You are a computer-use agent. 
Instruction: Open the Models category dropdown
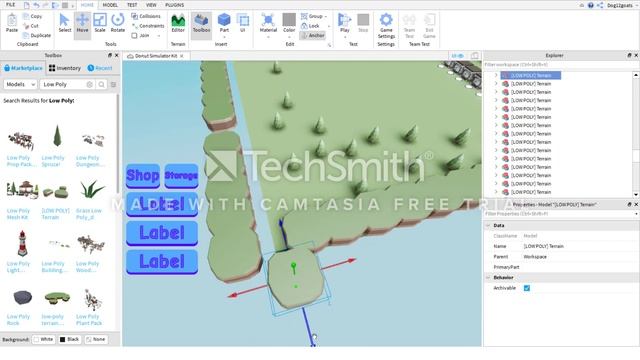tap(20, 84)
